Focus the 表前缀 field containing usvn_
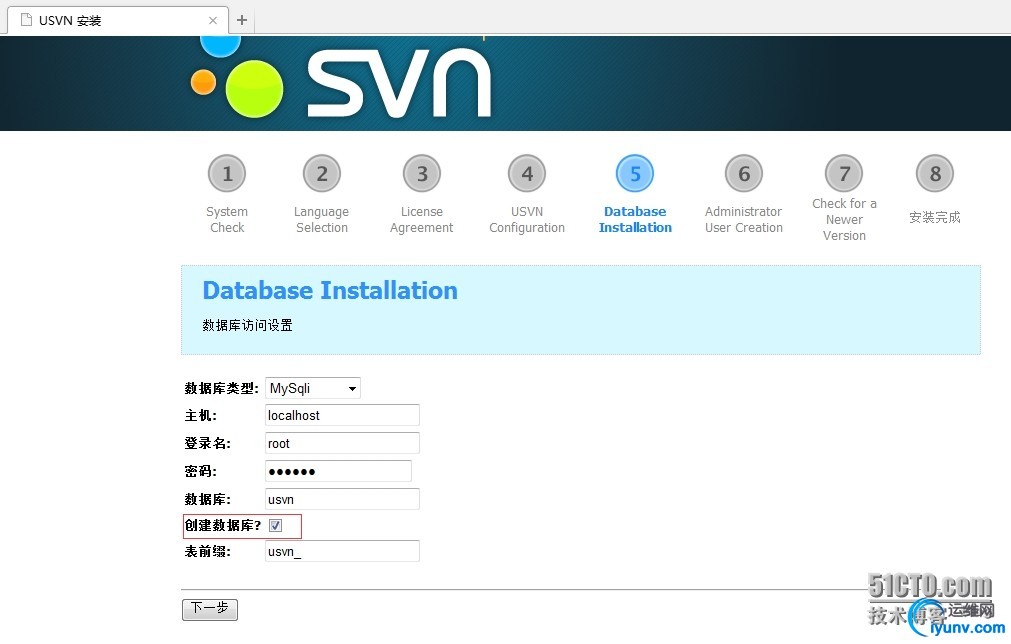This screenshot has width=1011, height=644. (x=342, y=551)
